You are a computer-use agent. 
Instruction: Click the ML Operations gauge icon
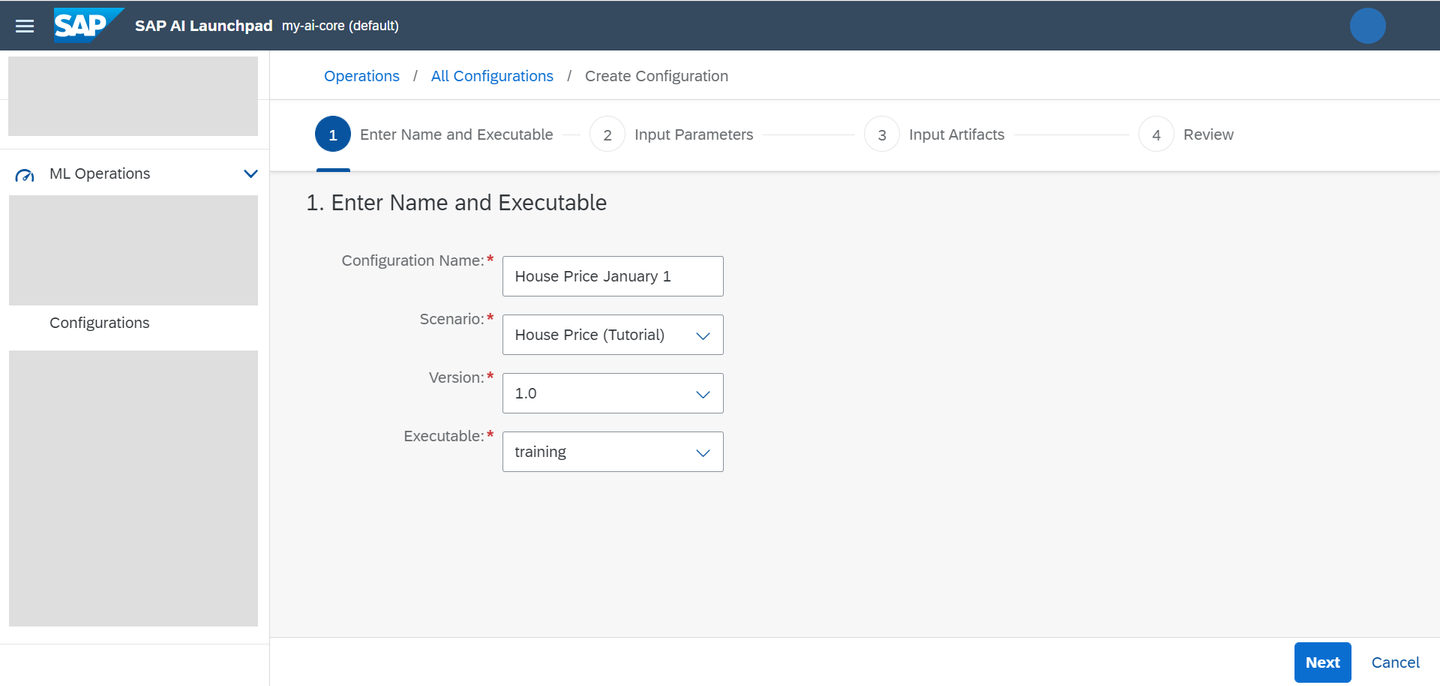[25, 175]
